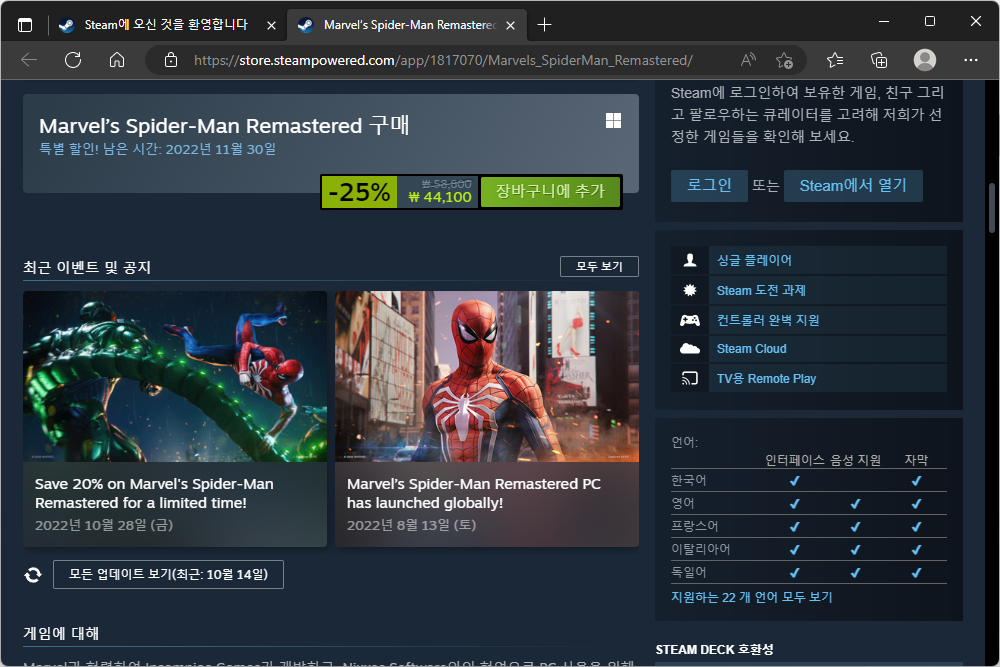Open the Collections icon in the toolbar
The height and width of the screenshot is (667, 1000).
tap(879, 60)
